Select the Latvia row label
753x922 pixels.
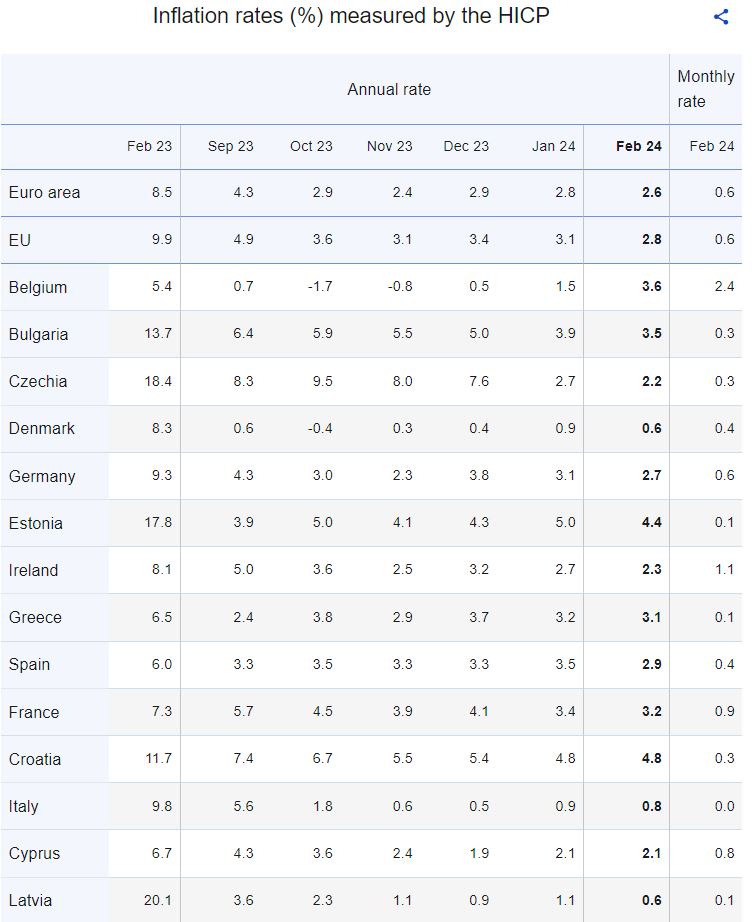tap(31, 900)
